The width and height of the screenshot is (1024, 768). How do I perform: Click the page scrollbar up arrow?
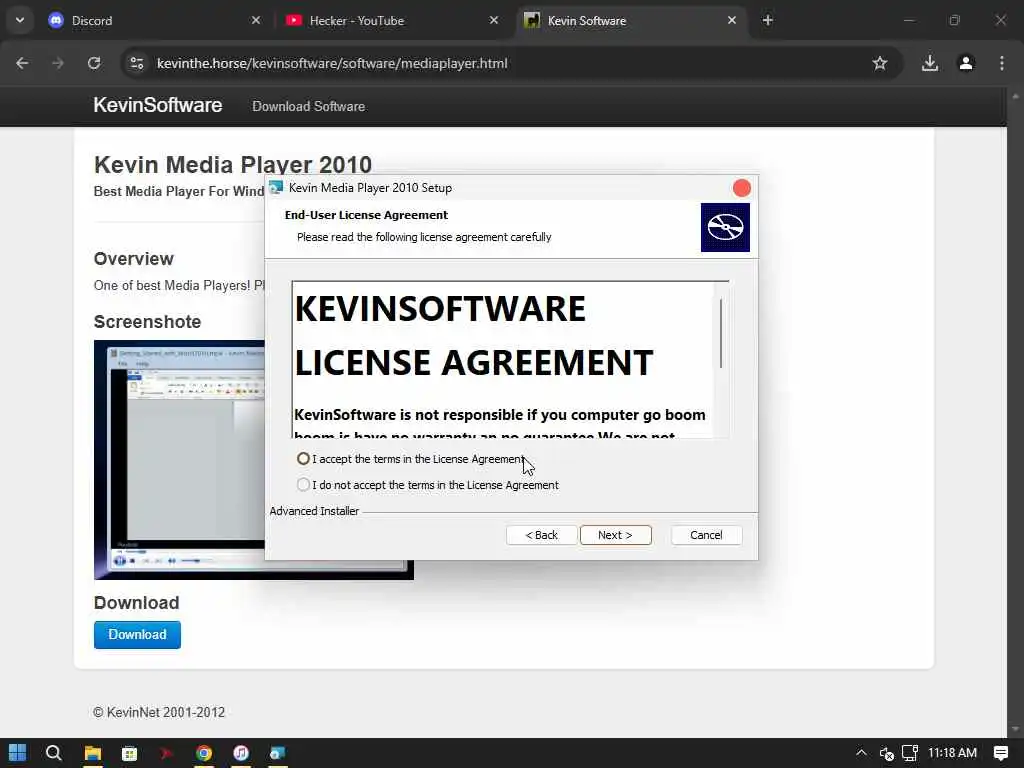(x=1015, y=97)
